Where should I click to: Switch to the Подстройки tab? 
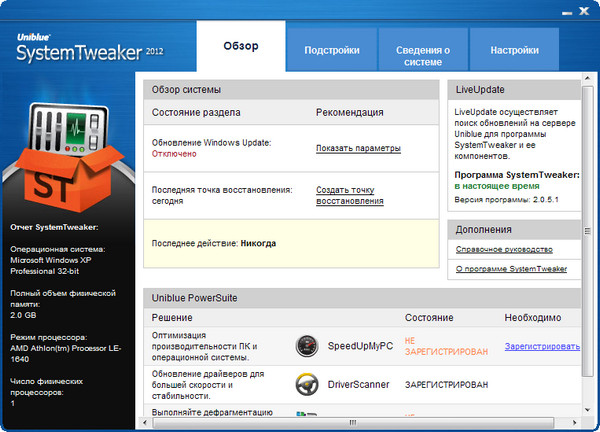(x=333, y=49)
